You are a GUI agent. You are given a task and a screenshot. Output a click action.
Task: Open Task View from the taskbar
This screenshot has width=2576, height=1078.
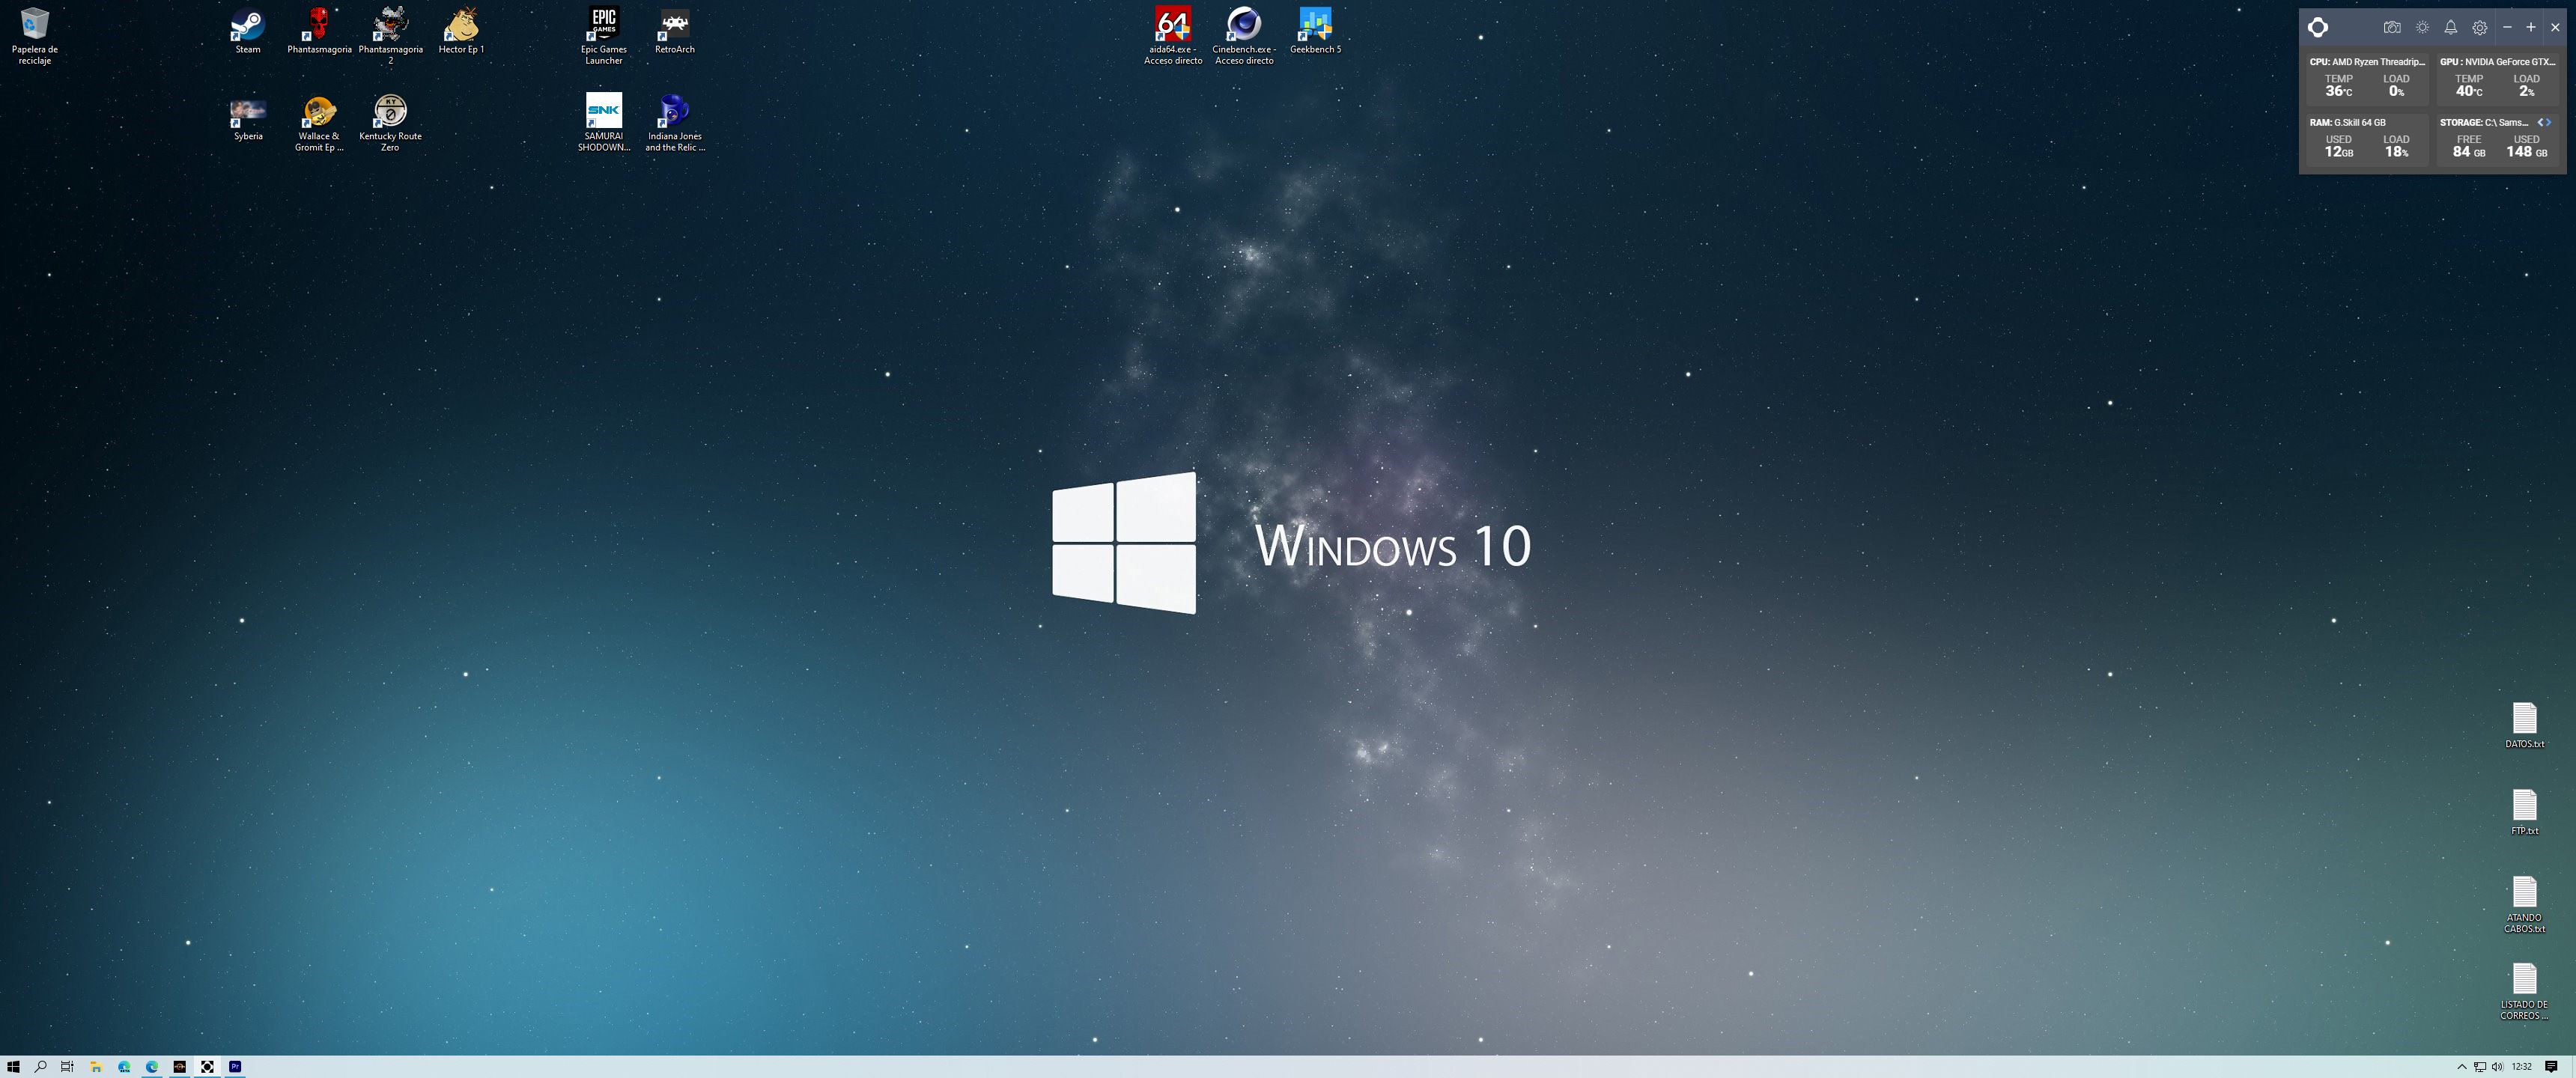click(67, 1066)
